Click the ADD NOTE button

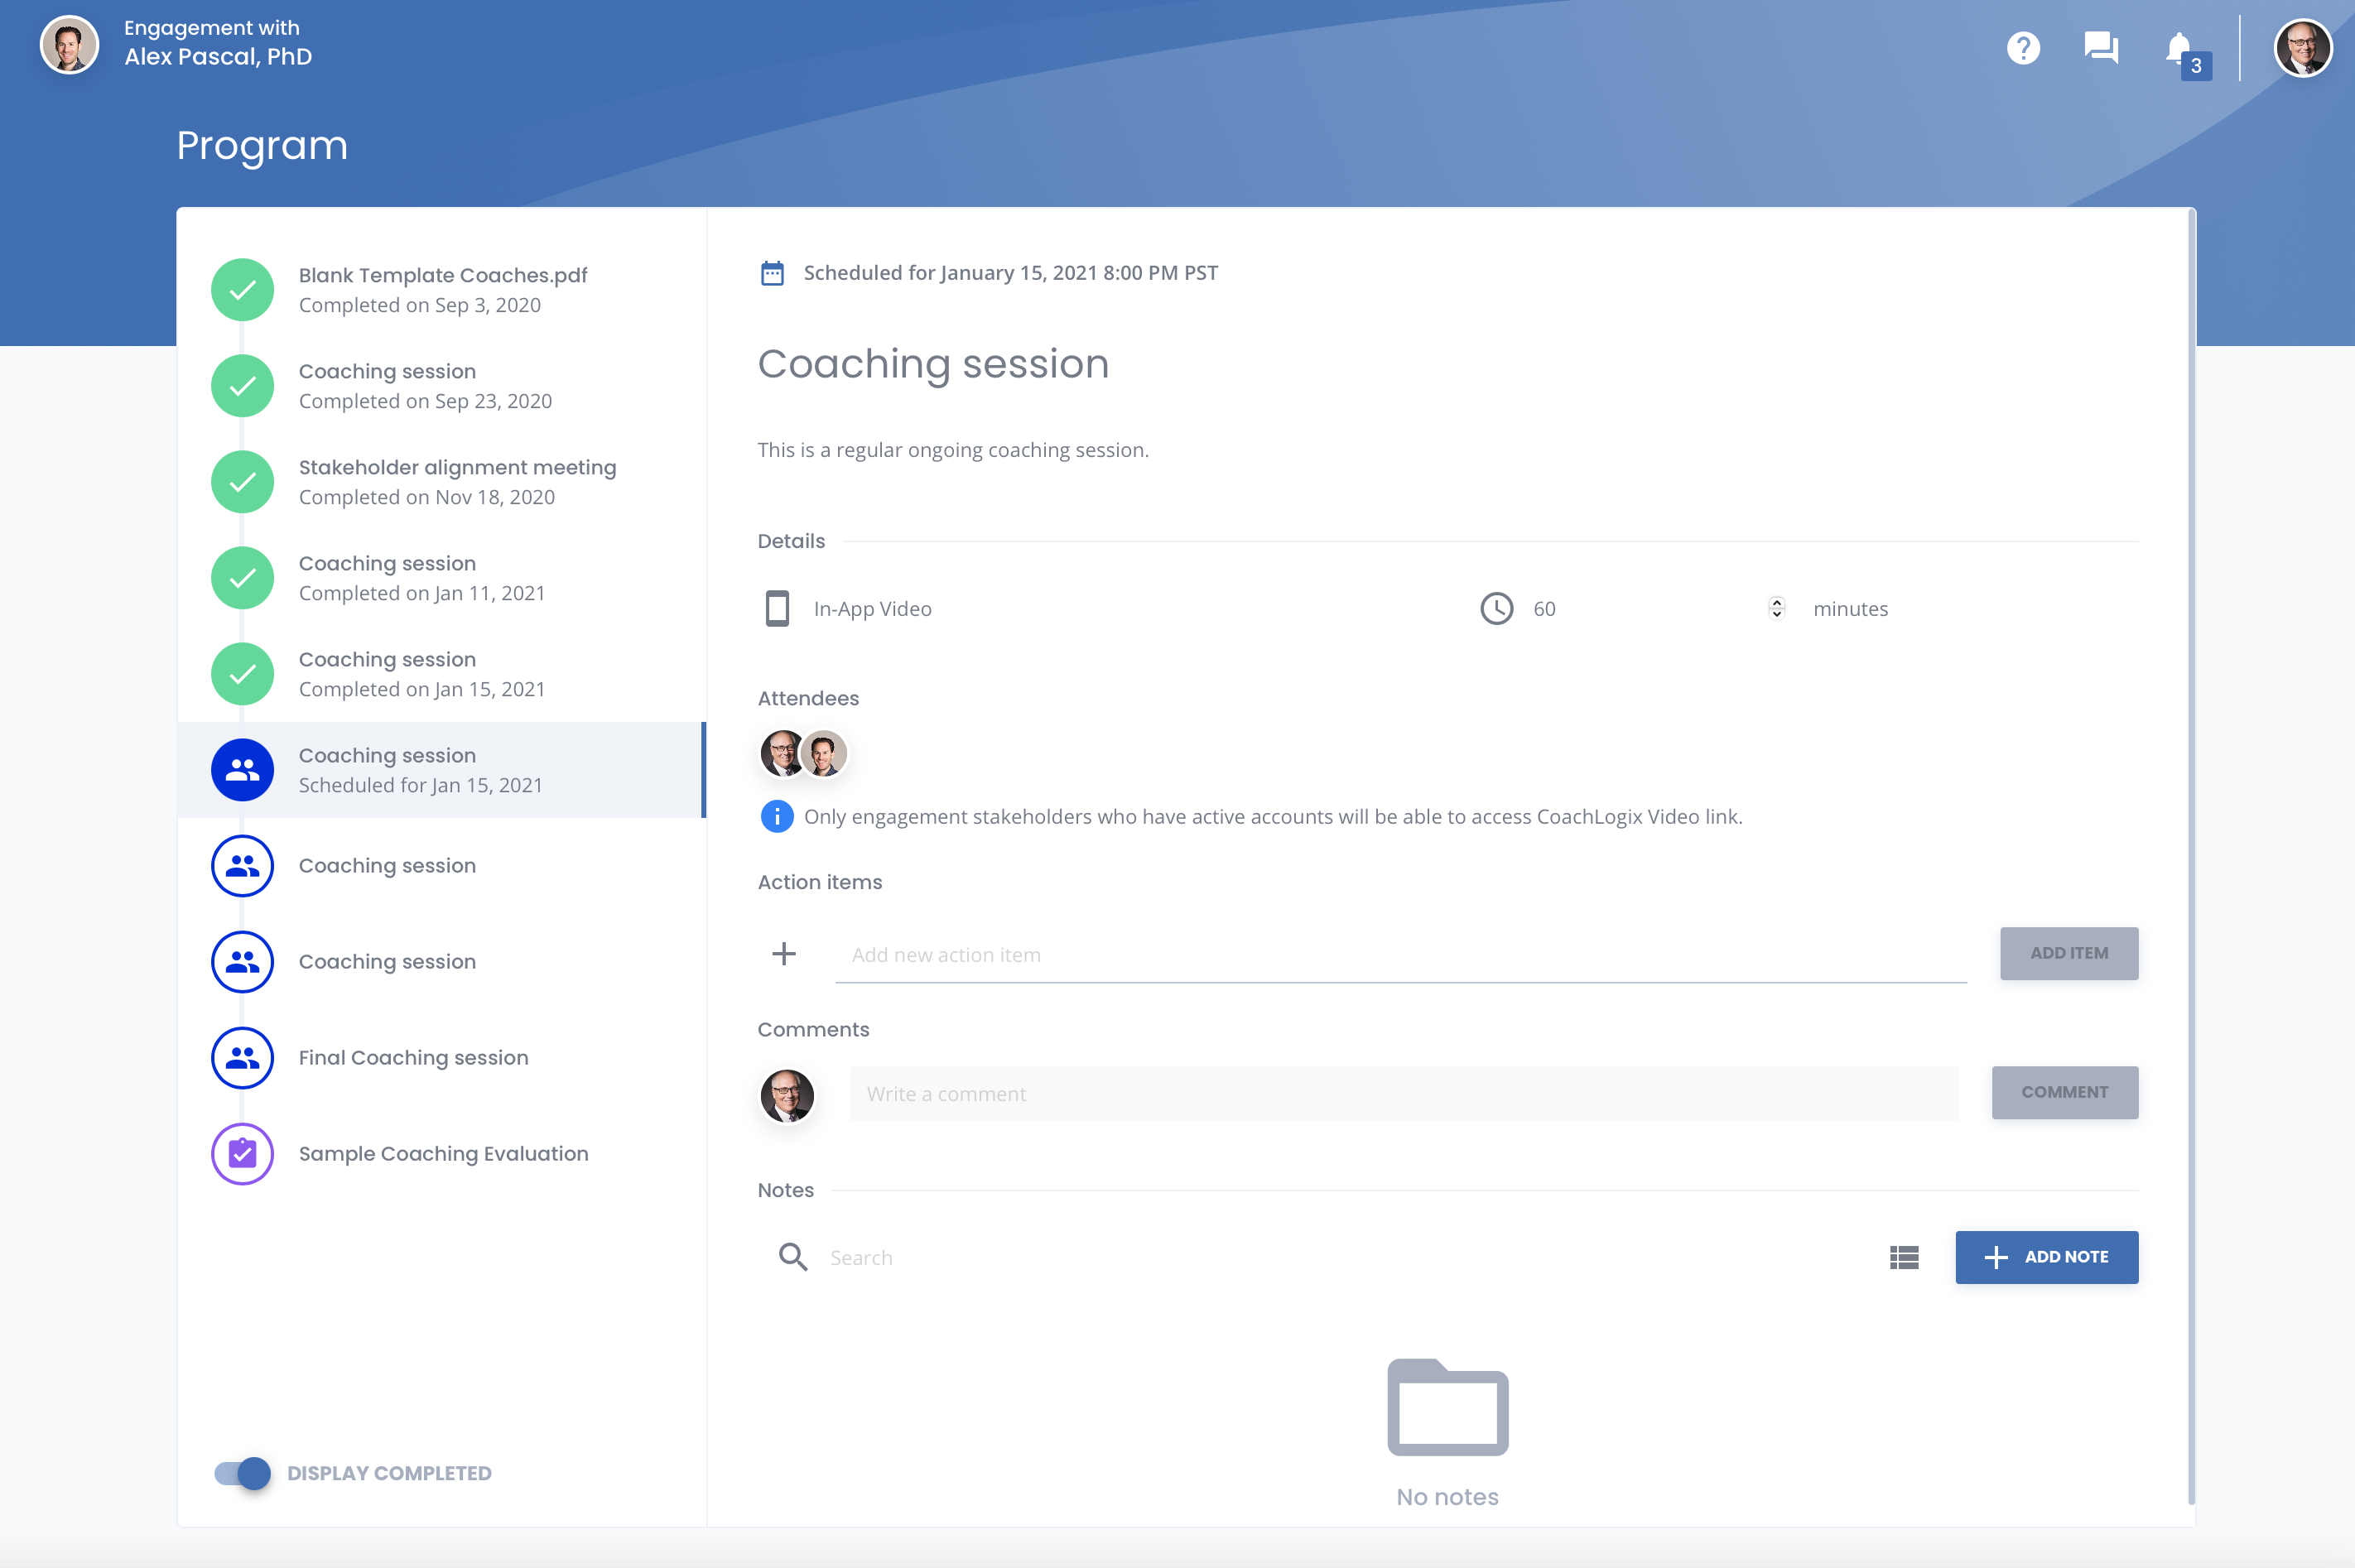coord(2047,1257)
